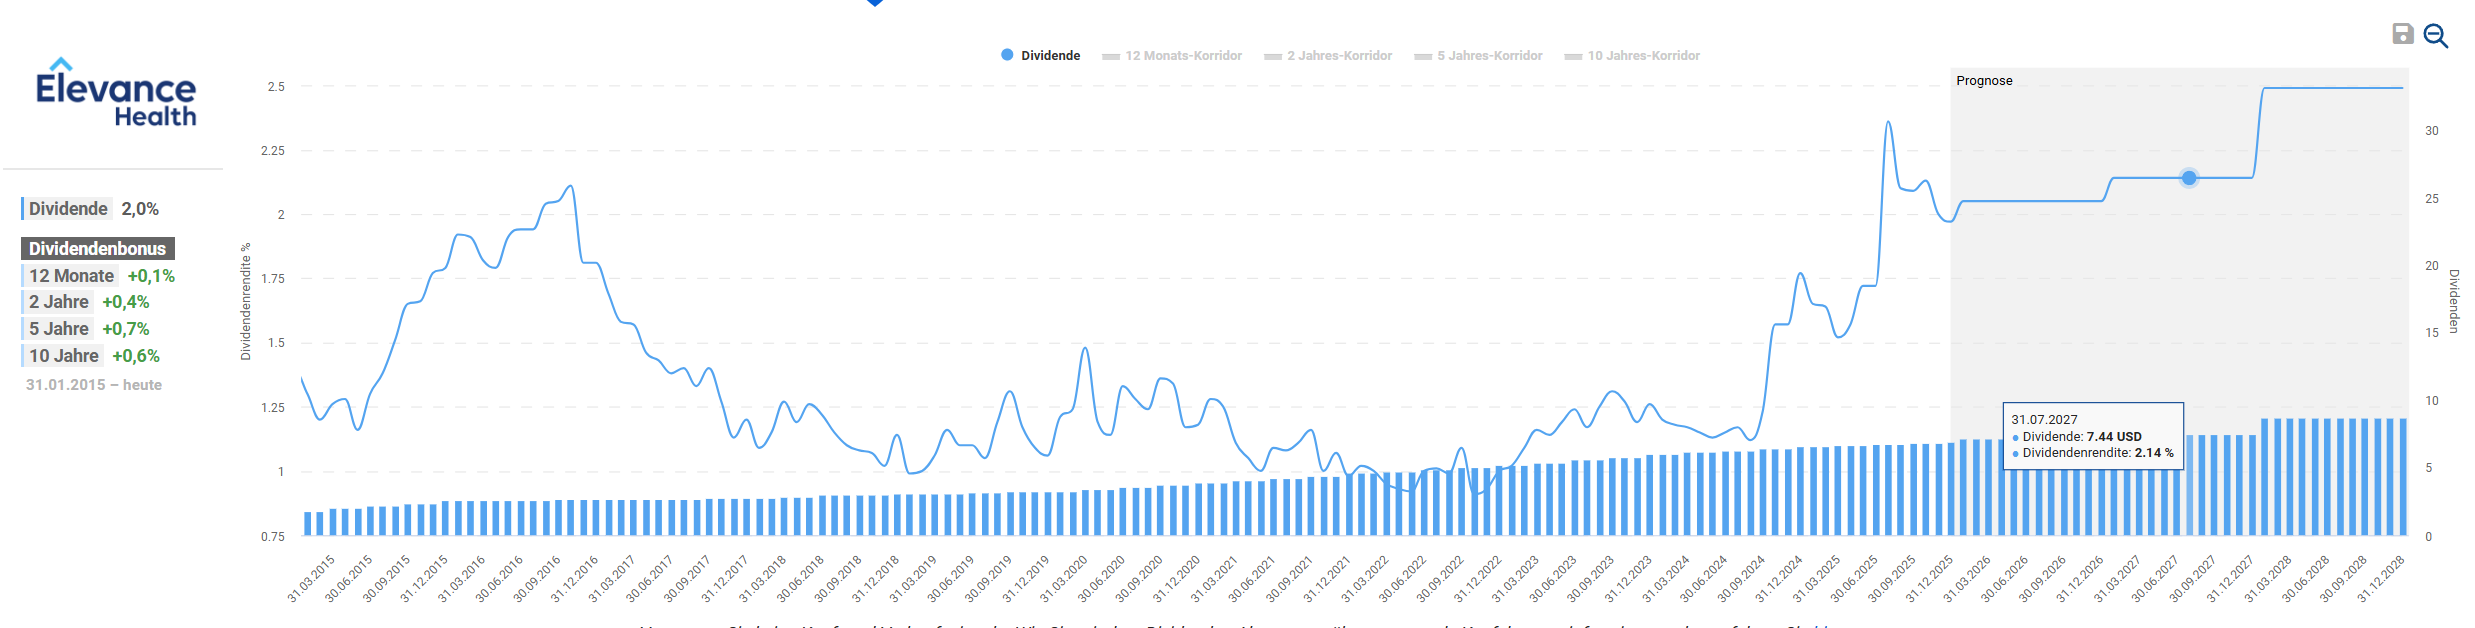Click the blue dot in Dividende legend
This screenshot has height=628, width=2475.
click(1007, 55)
